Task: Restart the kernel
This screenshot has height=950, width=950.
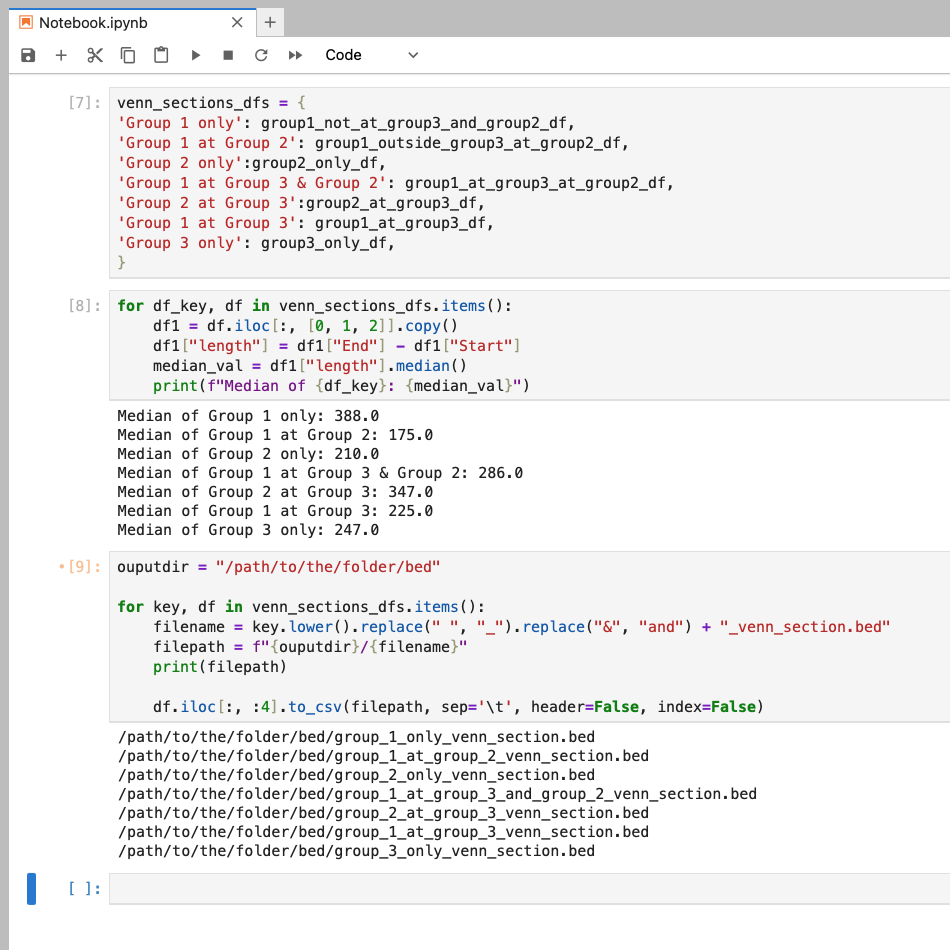Action: 261,55
